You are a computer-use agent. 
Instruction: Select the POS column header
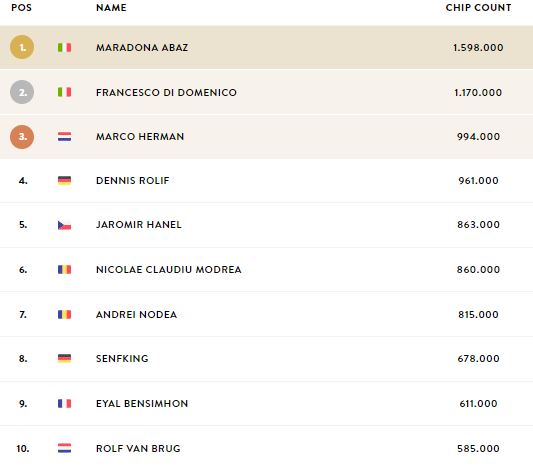[x=21, y=7]
